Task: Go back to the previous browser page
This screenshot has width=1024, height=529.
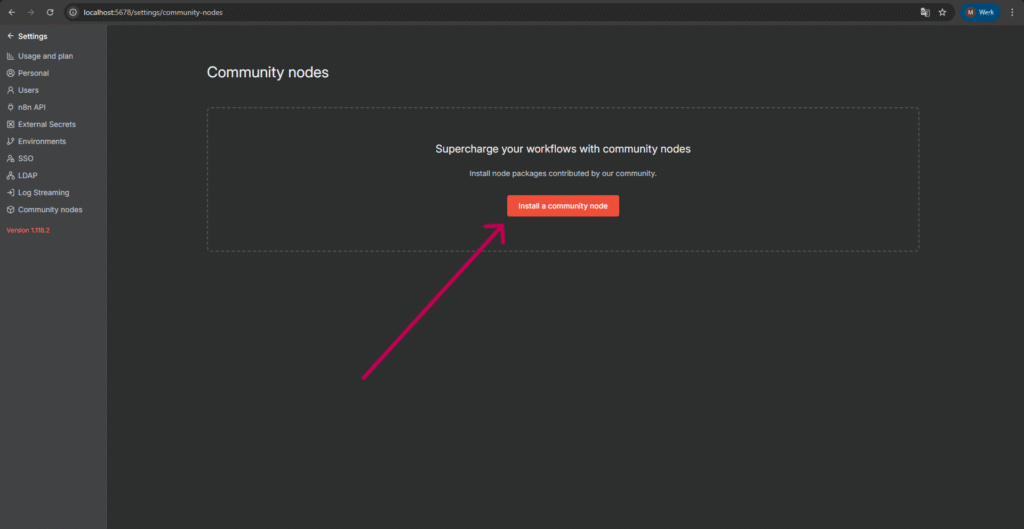Action: point(11,12)
